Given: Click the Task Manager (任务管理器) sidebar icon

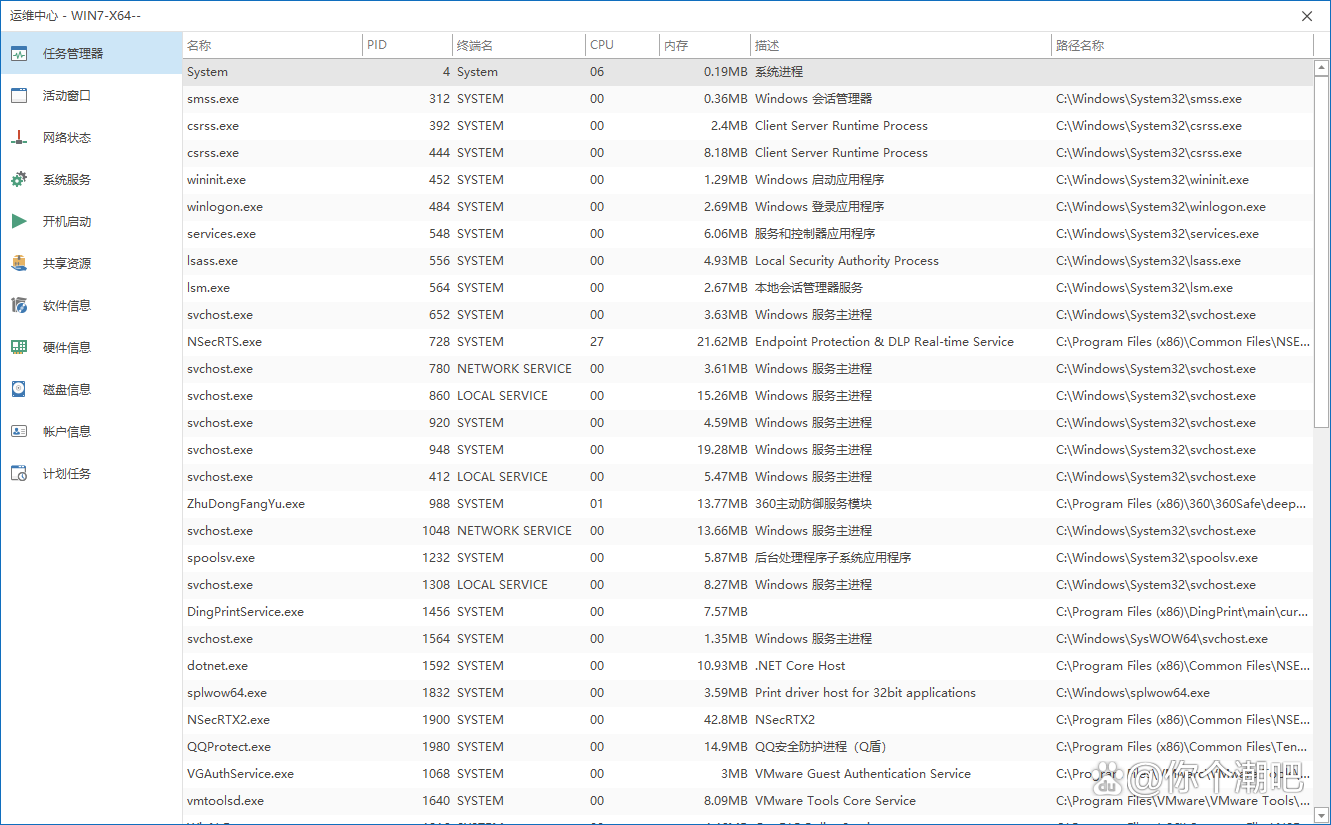Looking at the screenshot, I should pyautogui.click(x=19, y=54).
